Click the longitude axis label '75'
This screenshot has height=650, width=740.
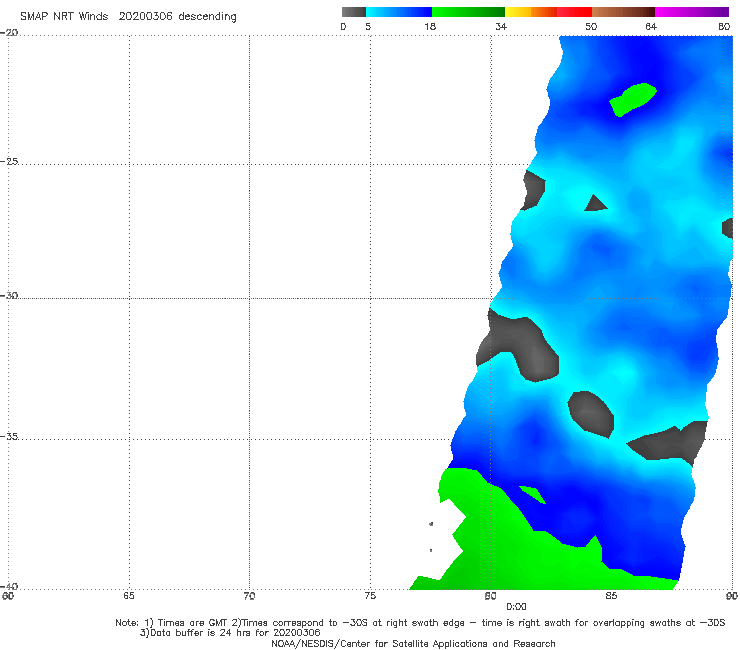point(370,596)
